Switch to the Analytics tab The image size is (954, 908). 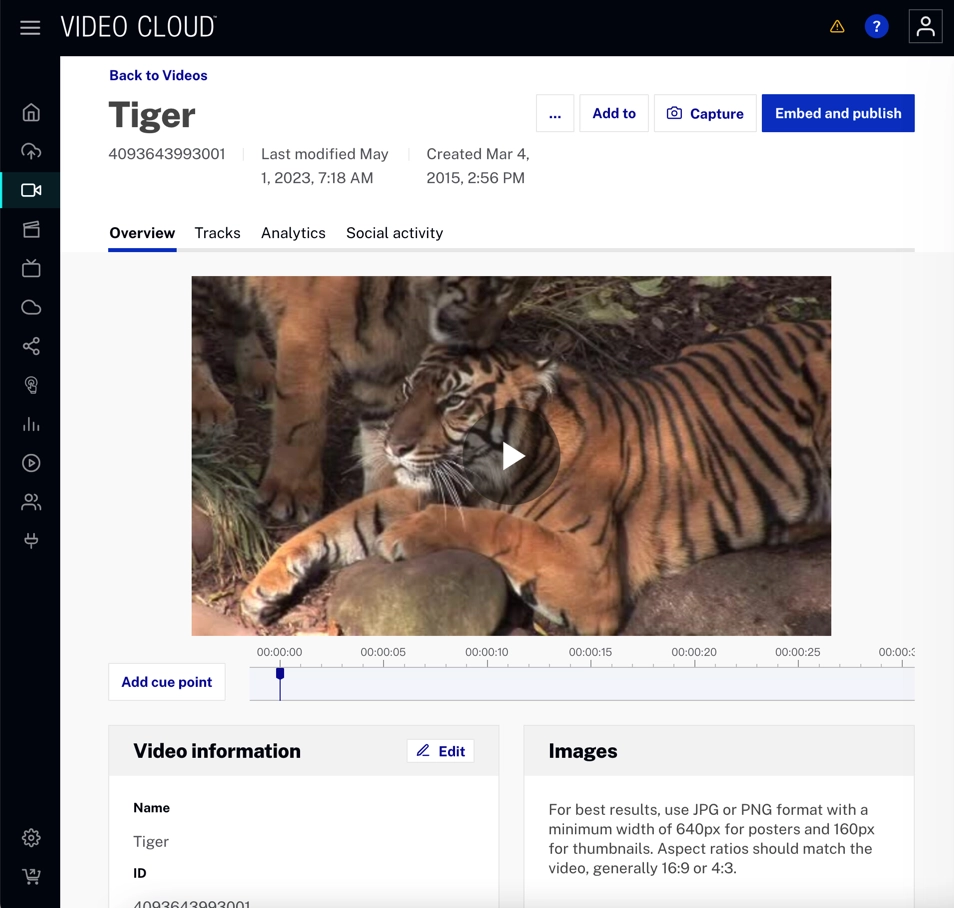click(x=293, y=233)
